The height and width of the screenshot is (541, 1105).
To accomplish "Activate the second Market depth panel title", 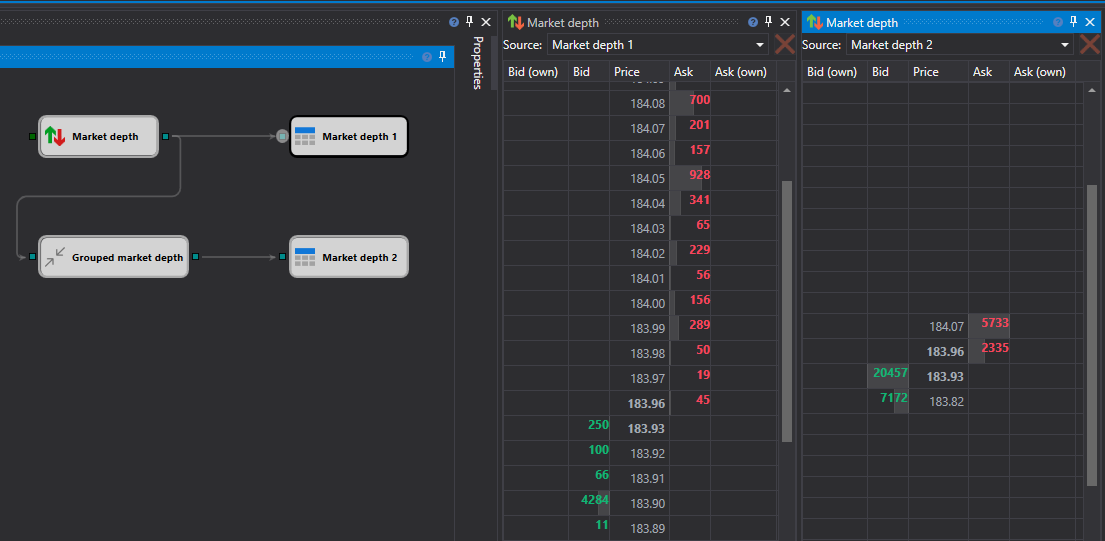I will click(862, 23).
